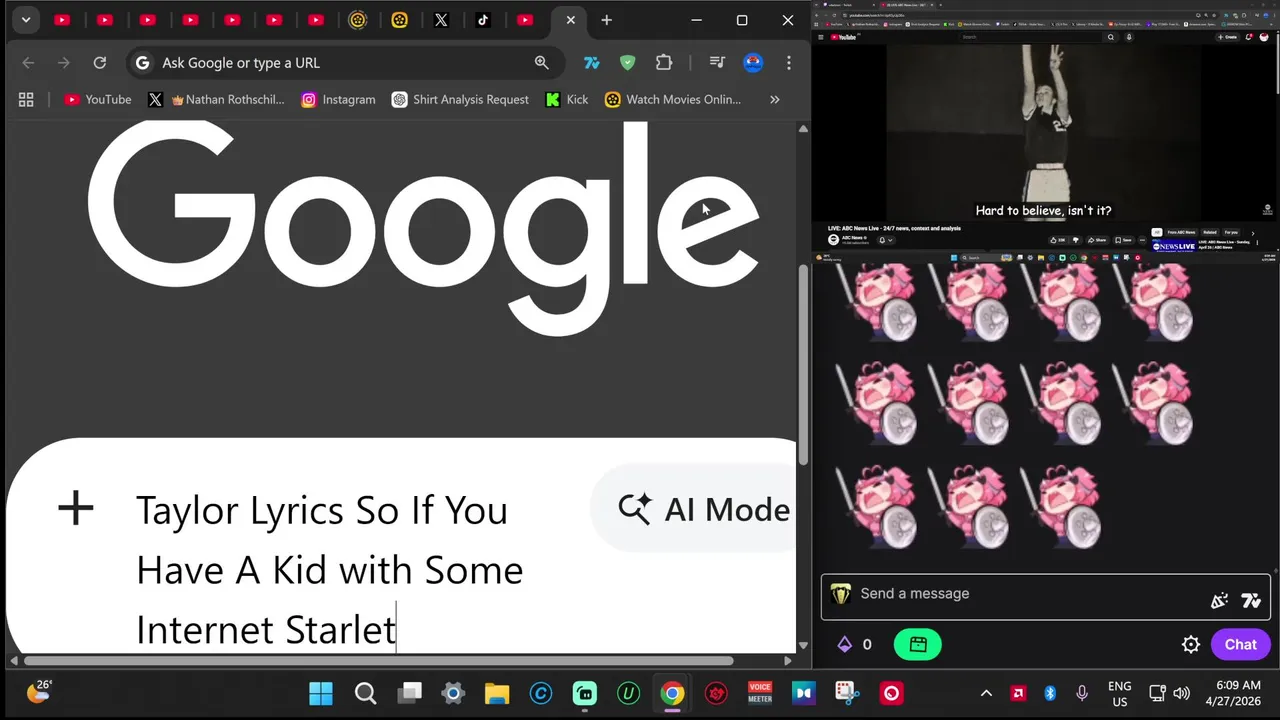Open the Kick bookmark
This screenshot has height=720, width=1280.
pyautogui.click(x=567, y=99)
